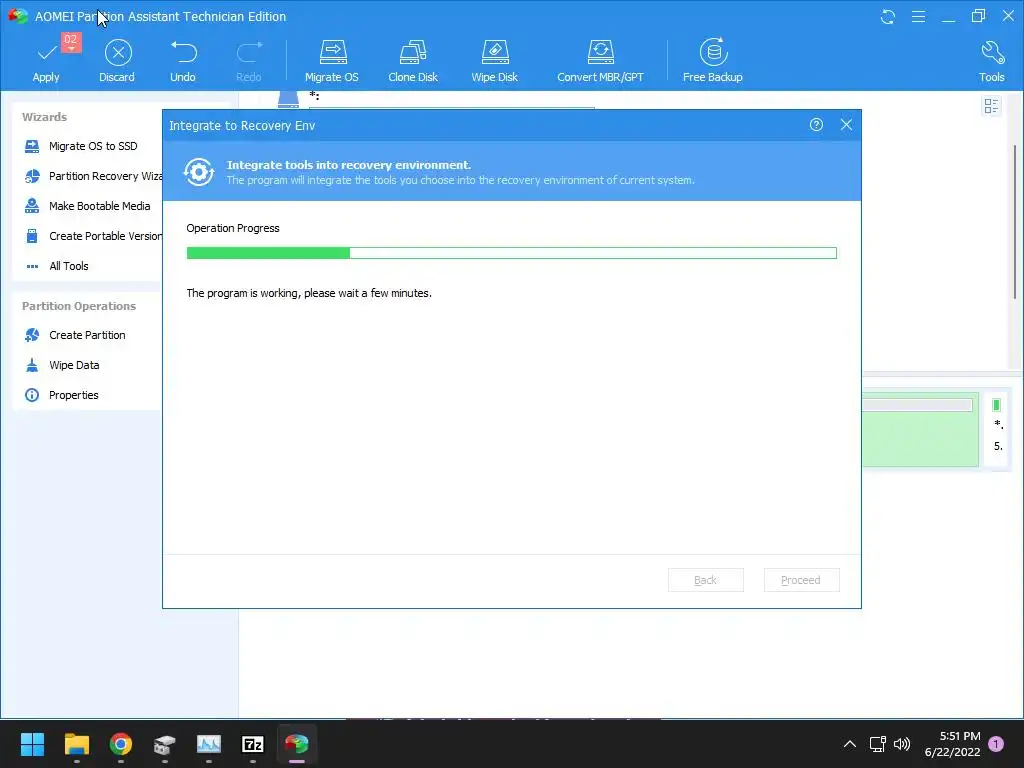
Task: Close the Integrate to Recovery Env dialog
Action: pos(846,125)
